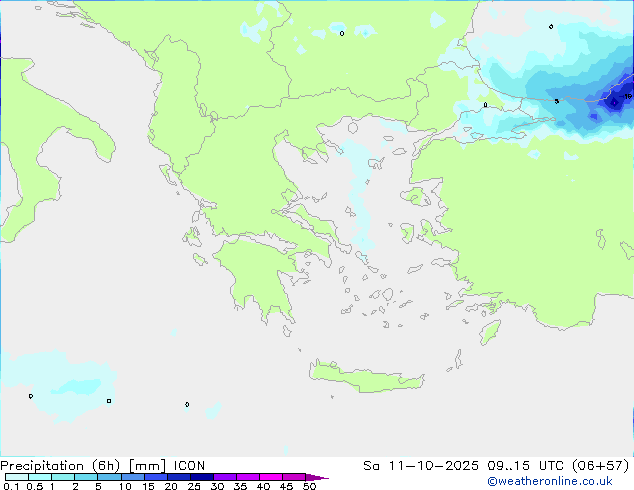This screenshot has width=634, height=490.
Task: Select the 35–40 mm legend swatch
Action: [247, 477]
